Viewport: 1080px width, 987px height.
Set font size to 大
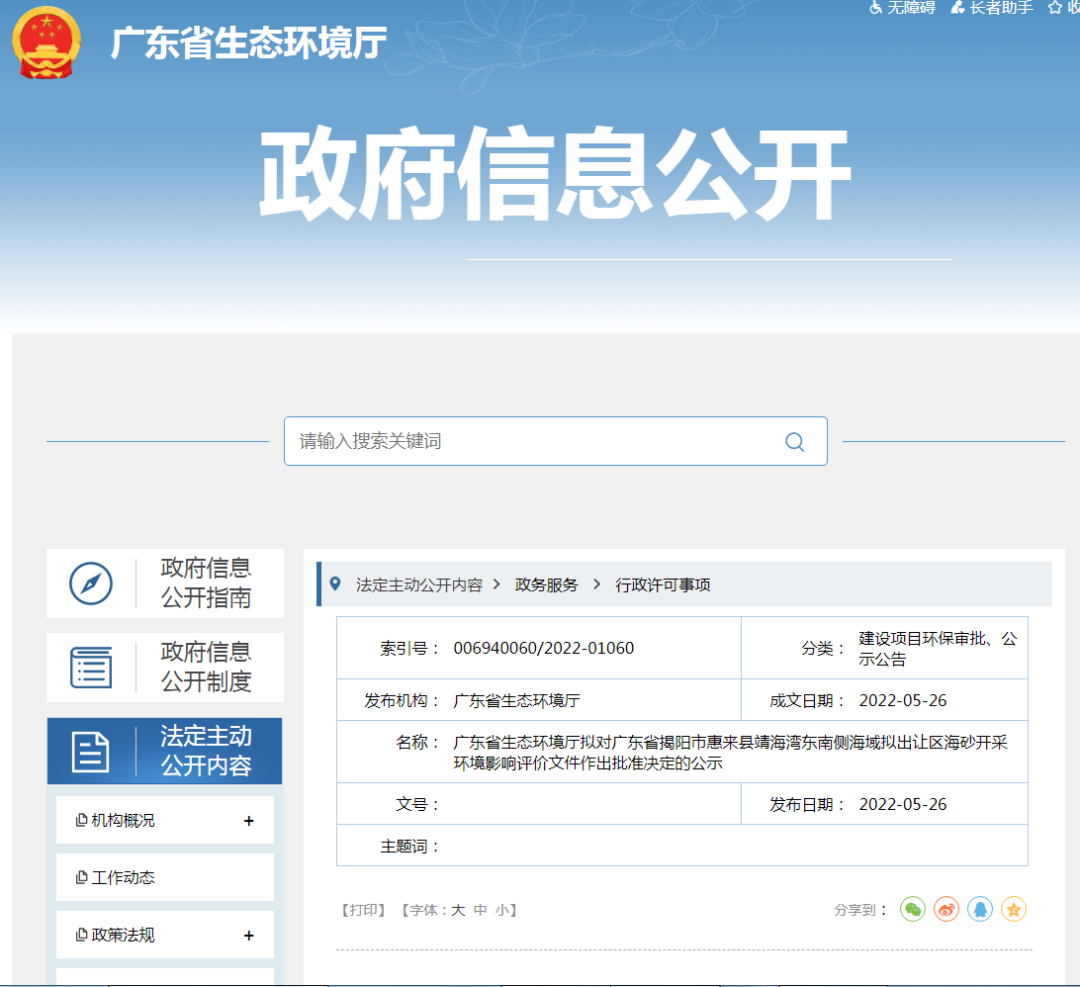pos(458,910)
